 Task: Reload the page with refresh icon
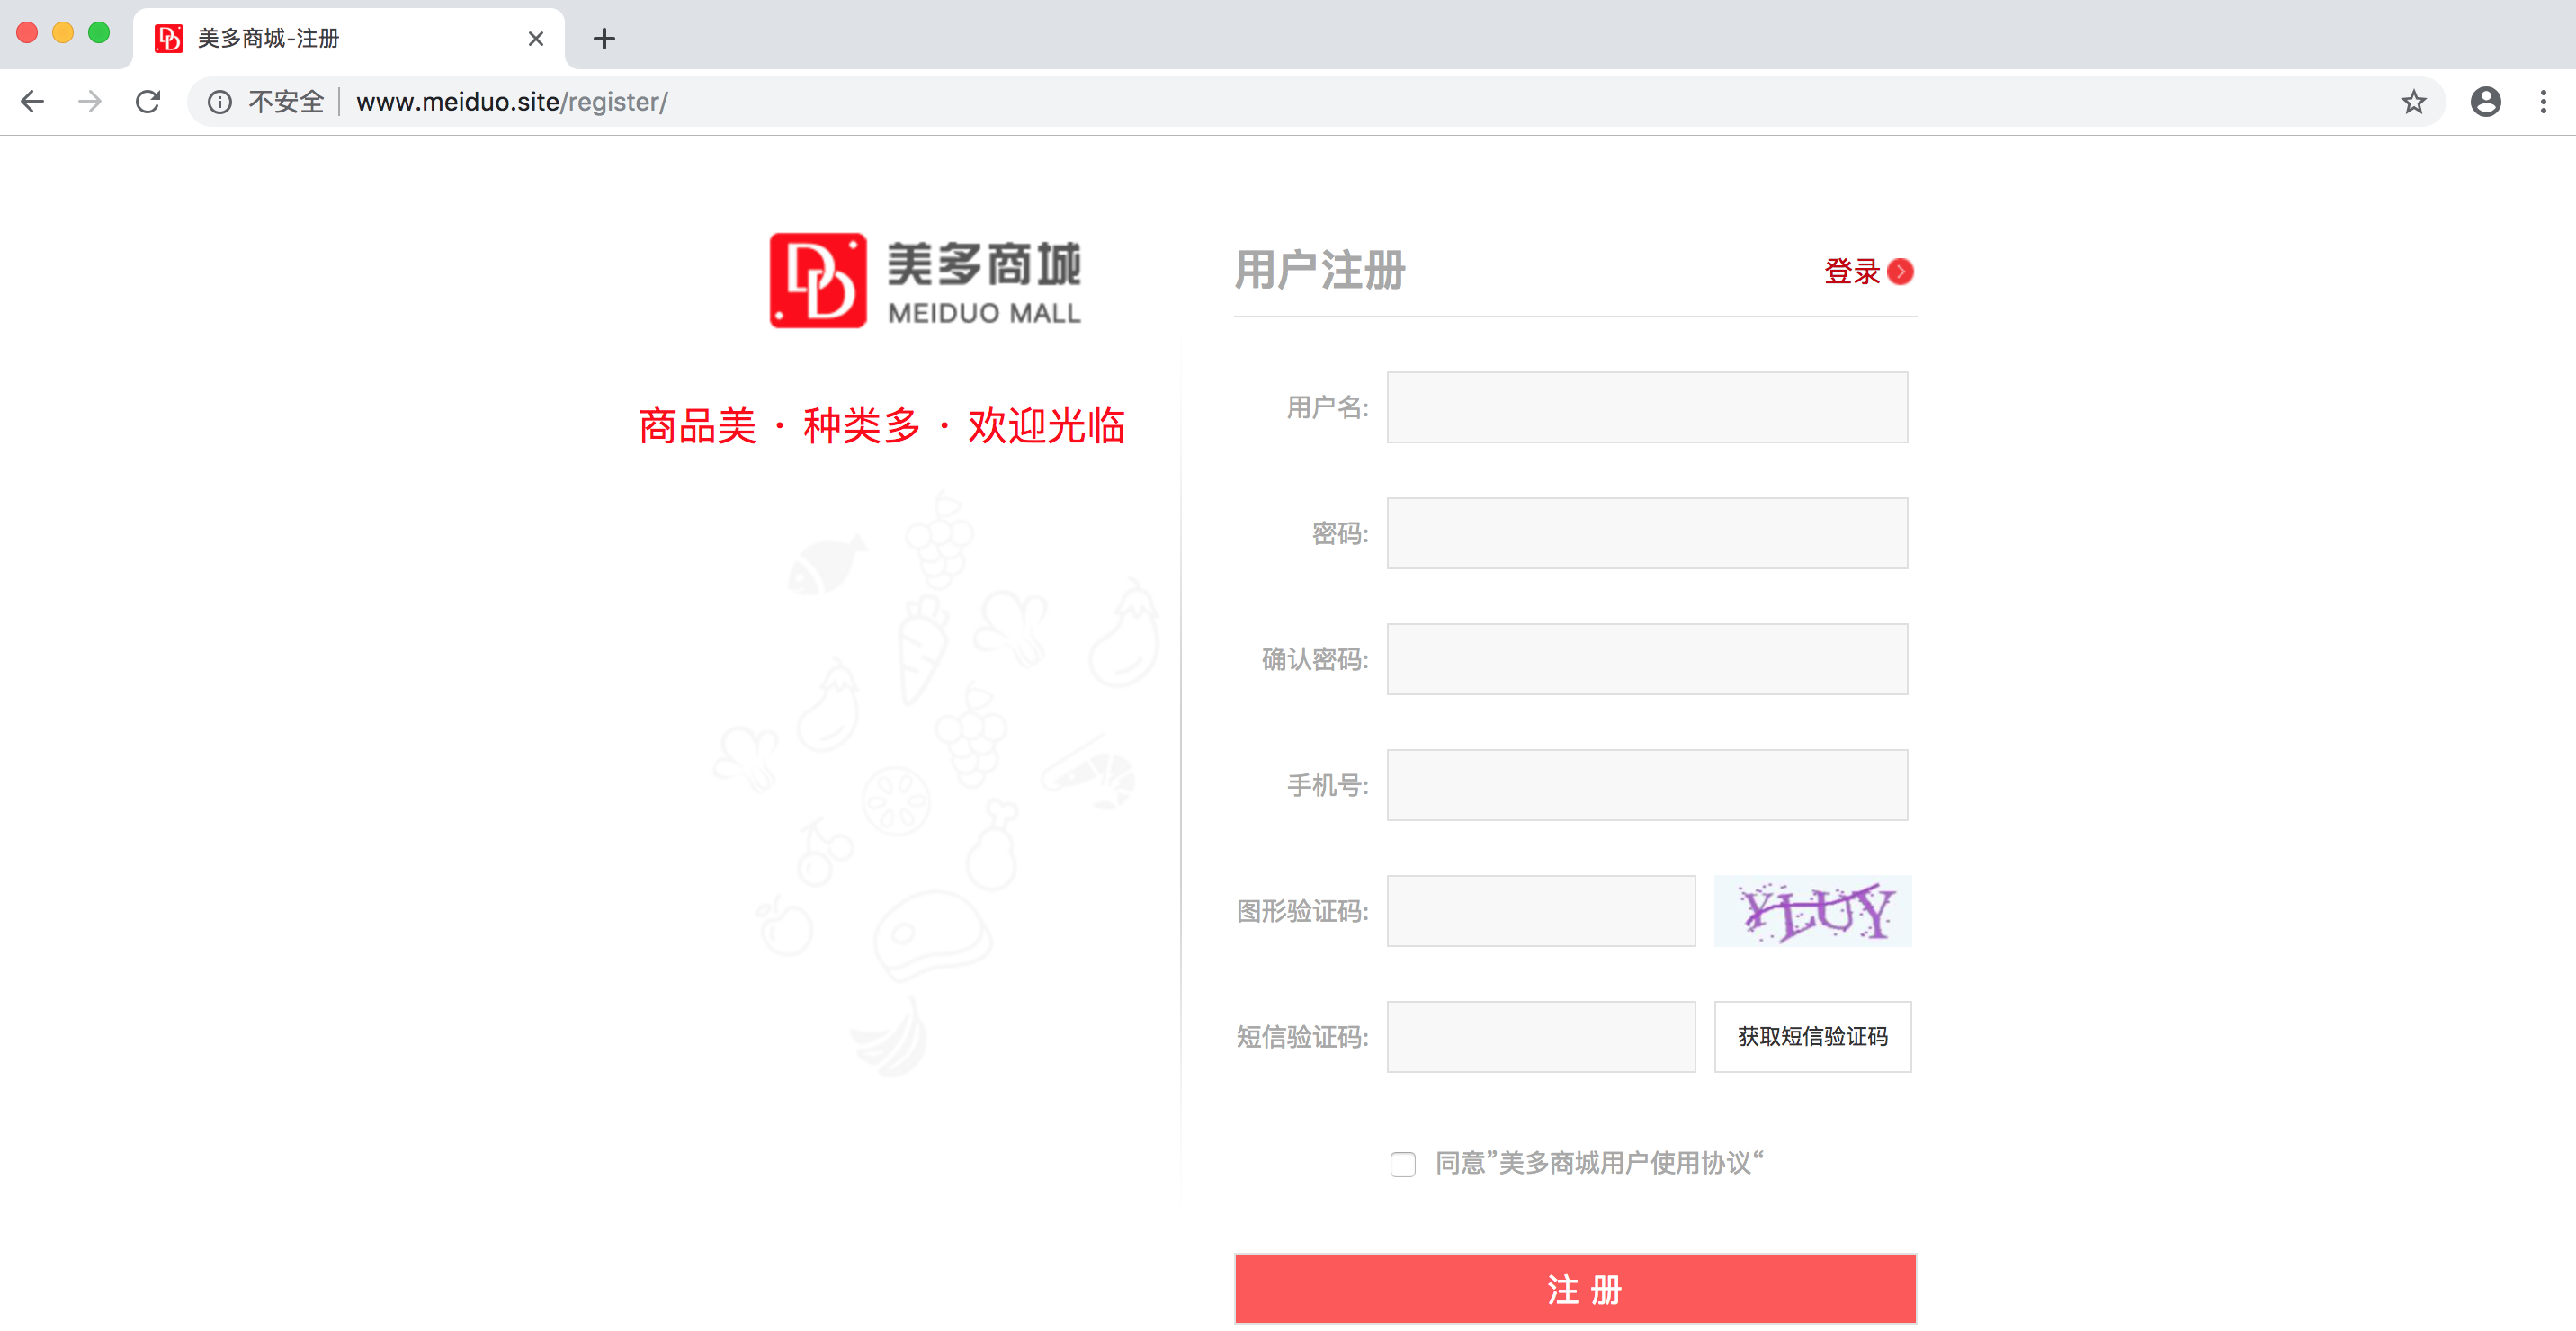coord(148,101)
